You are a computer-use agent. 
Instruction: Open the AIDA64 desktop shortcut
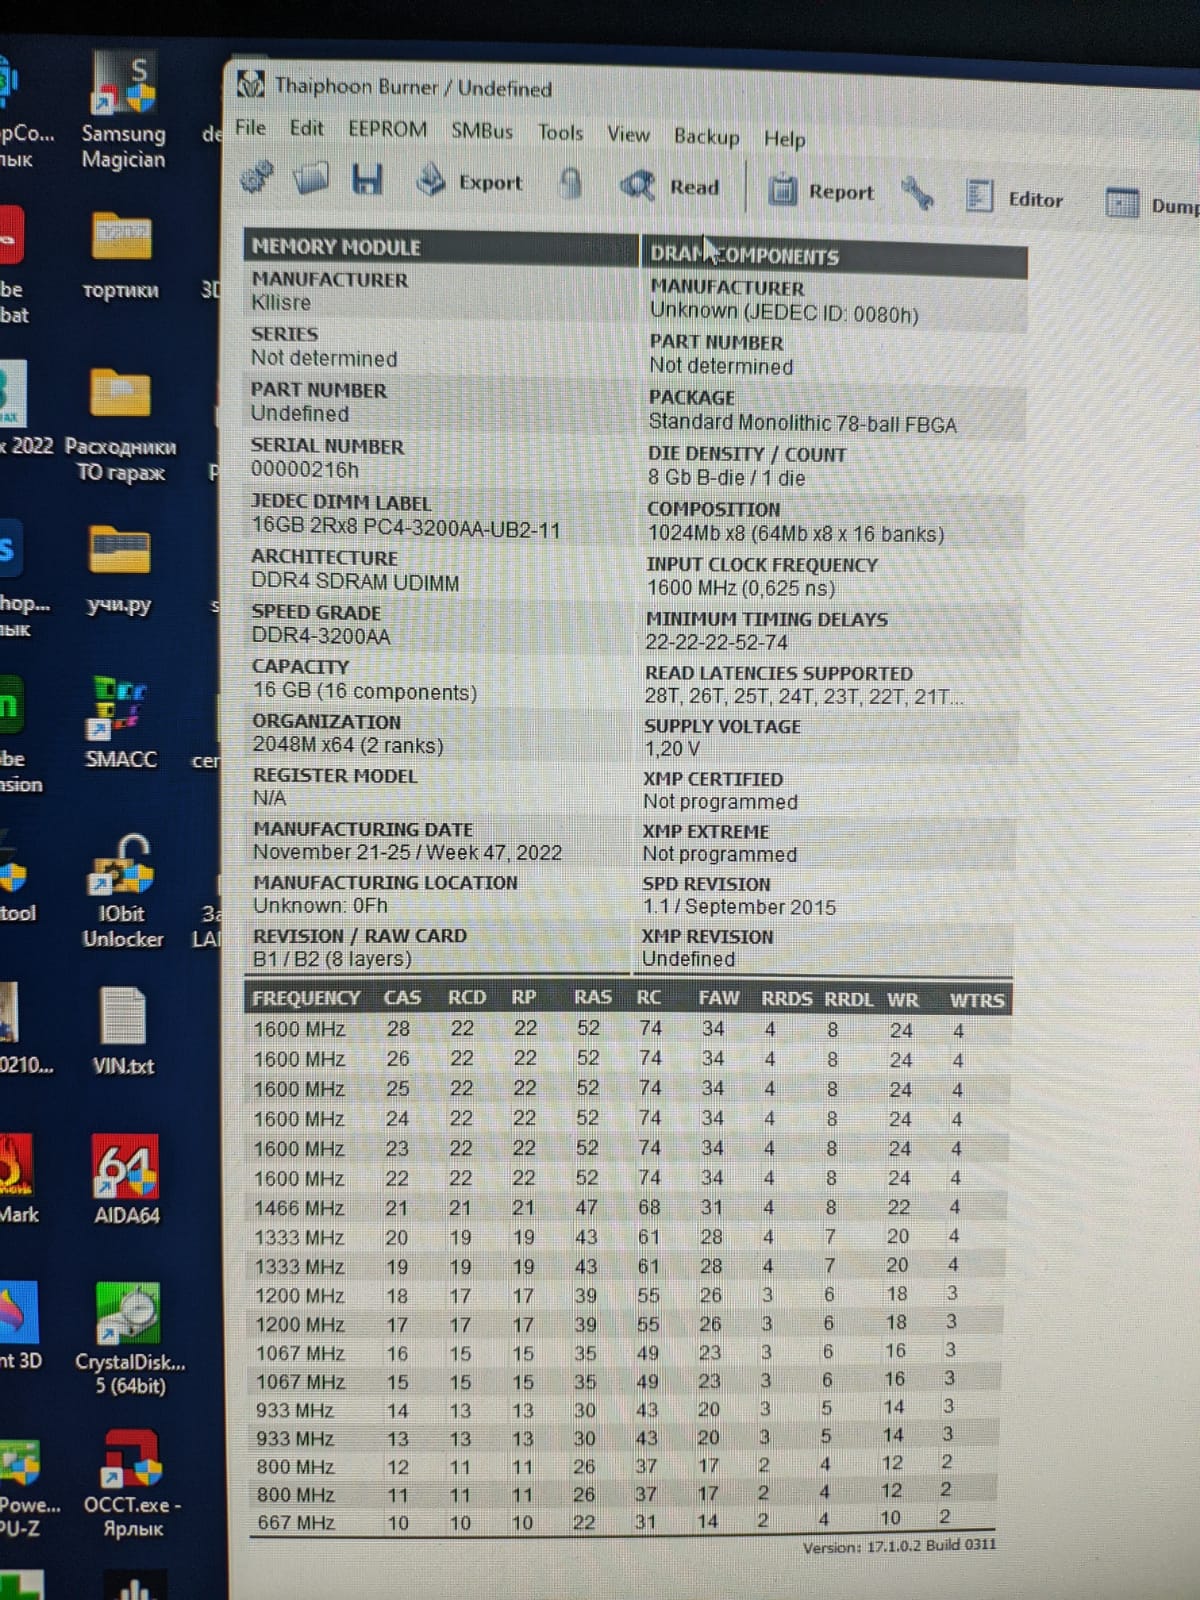(125, 1180)
